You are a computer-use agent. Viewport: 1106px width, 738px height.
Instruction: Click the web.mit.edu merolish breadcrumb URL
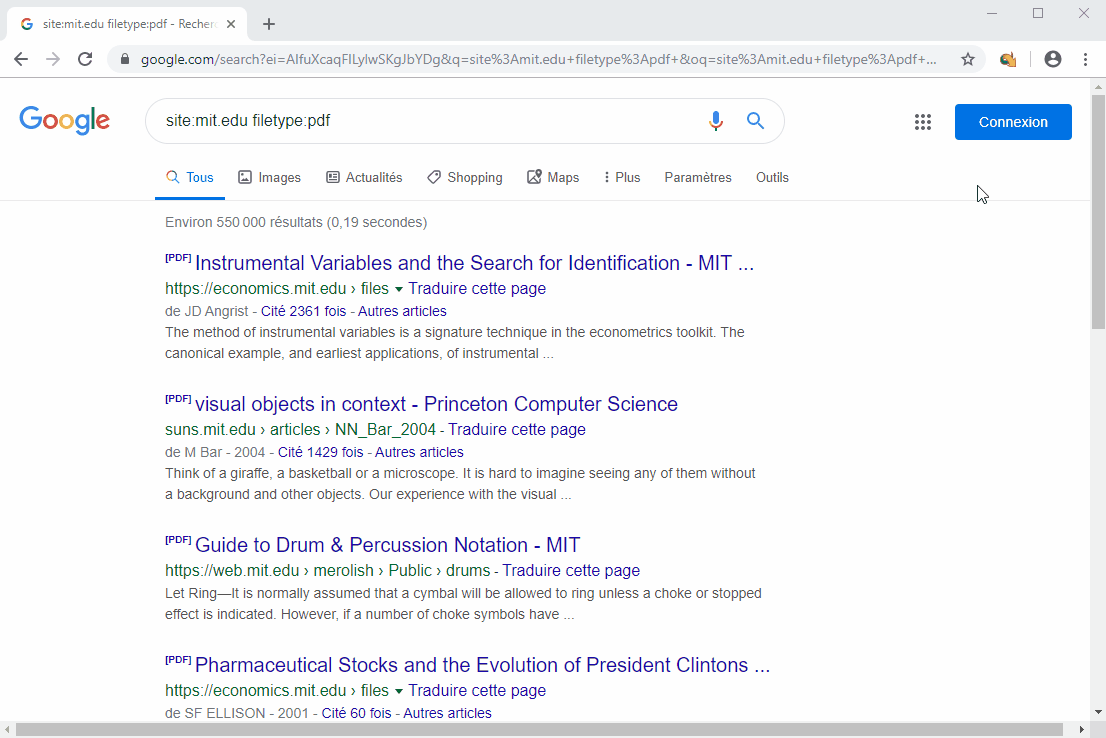click(327, 571)
